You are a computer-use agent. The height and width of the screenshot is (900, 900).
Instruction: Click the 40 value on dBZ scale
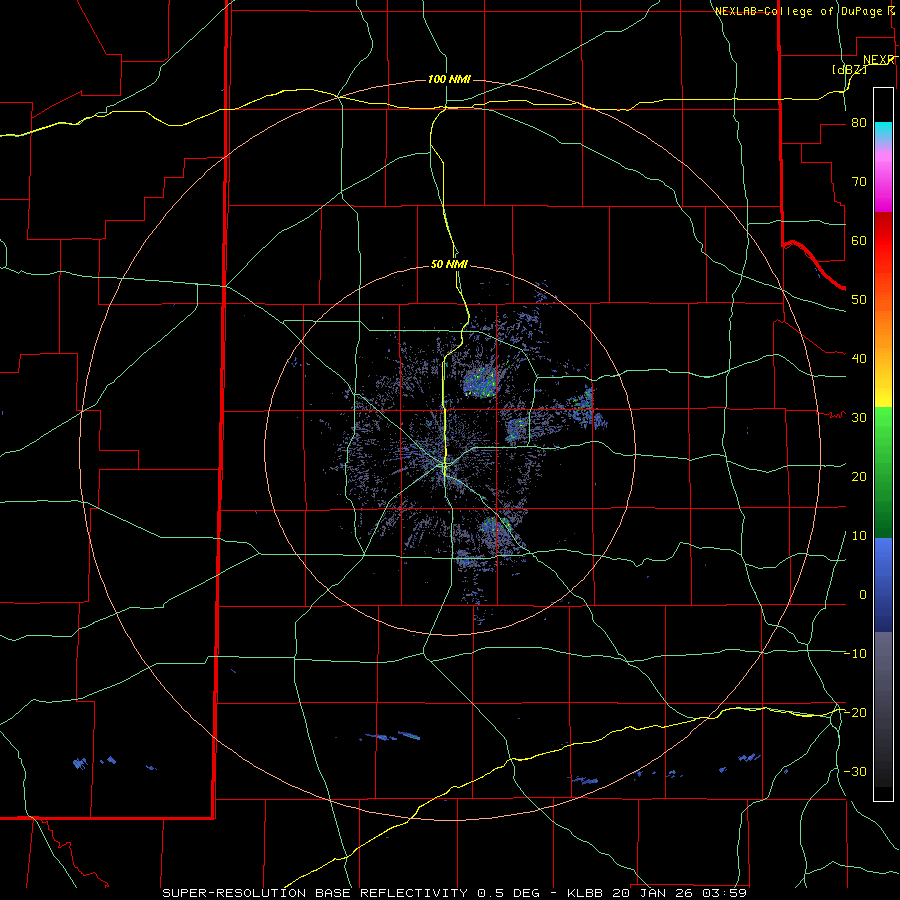(859, 359)
